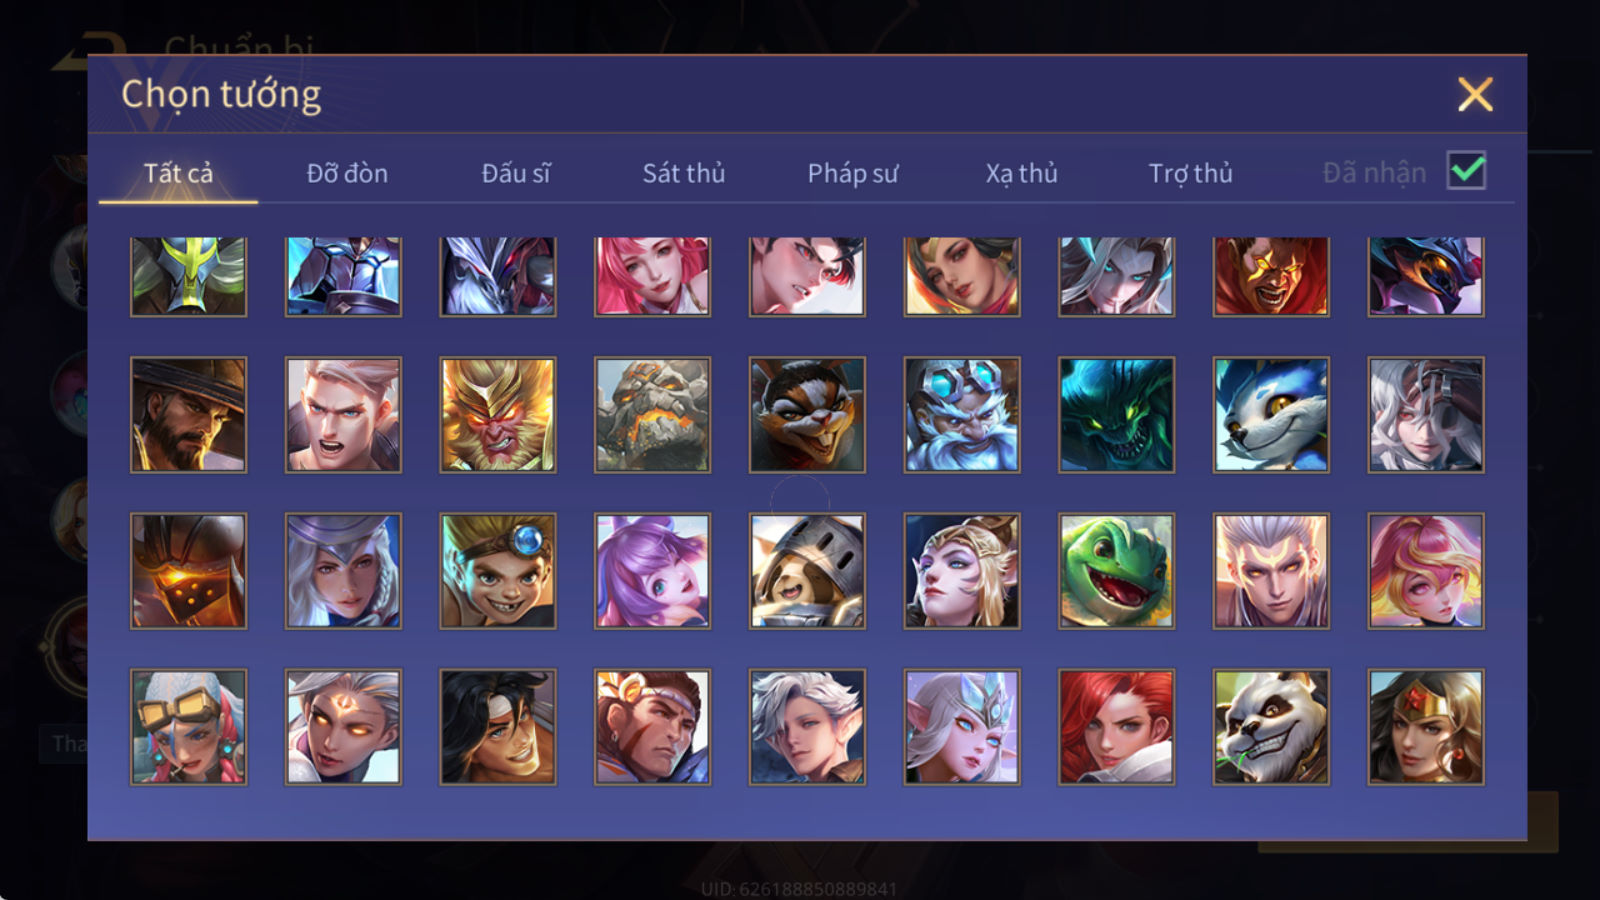Close the Chọn tướng dialog
Viewport: 1600px width, 900px height.
1475,94
